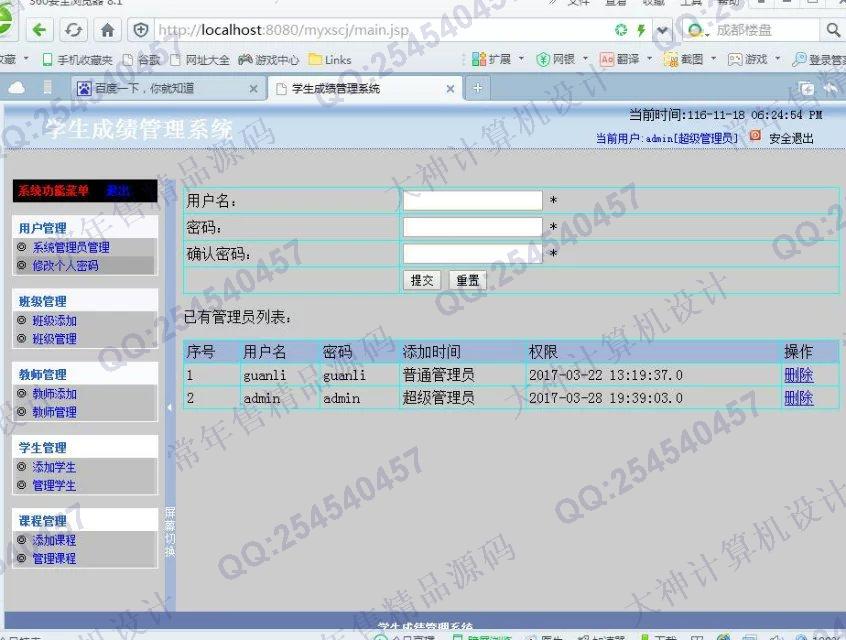Click the localhost URL address field
Viewport: 846px width, 640px height.
click(x=378, y=30)
